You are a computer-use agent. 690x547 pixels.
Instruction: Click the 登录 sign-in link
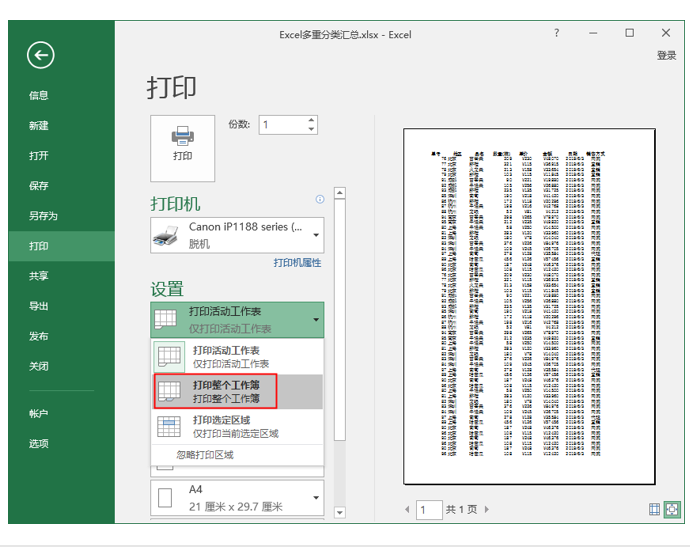(666, 55)
